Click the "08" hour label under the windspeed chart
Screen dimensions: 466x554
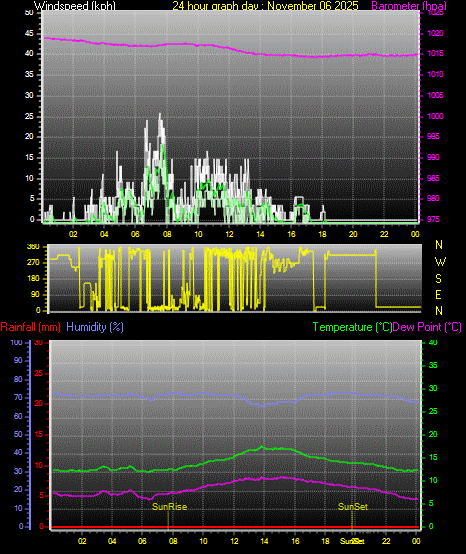pyautogui.click(x=167, y=234)
